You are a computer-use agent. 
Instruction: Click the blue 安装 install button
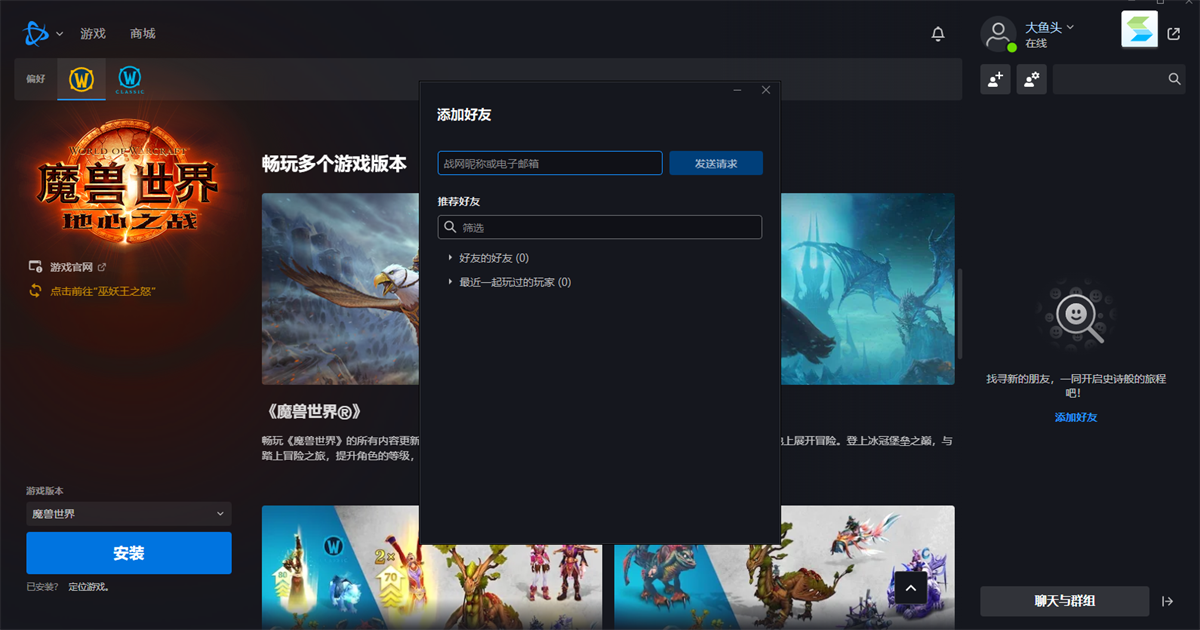tap(128, 552)
